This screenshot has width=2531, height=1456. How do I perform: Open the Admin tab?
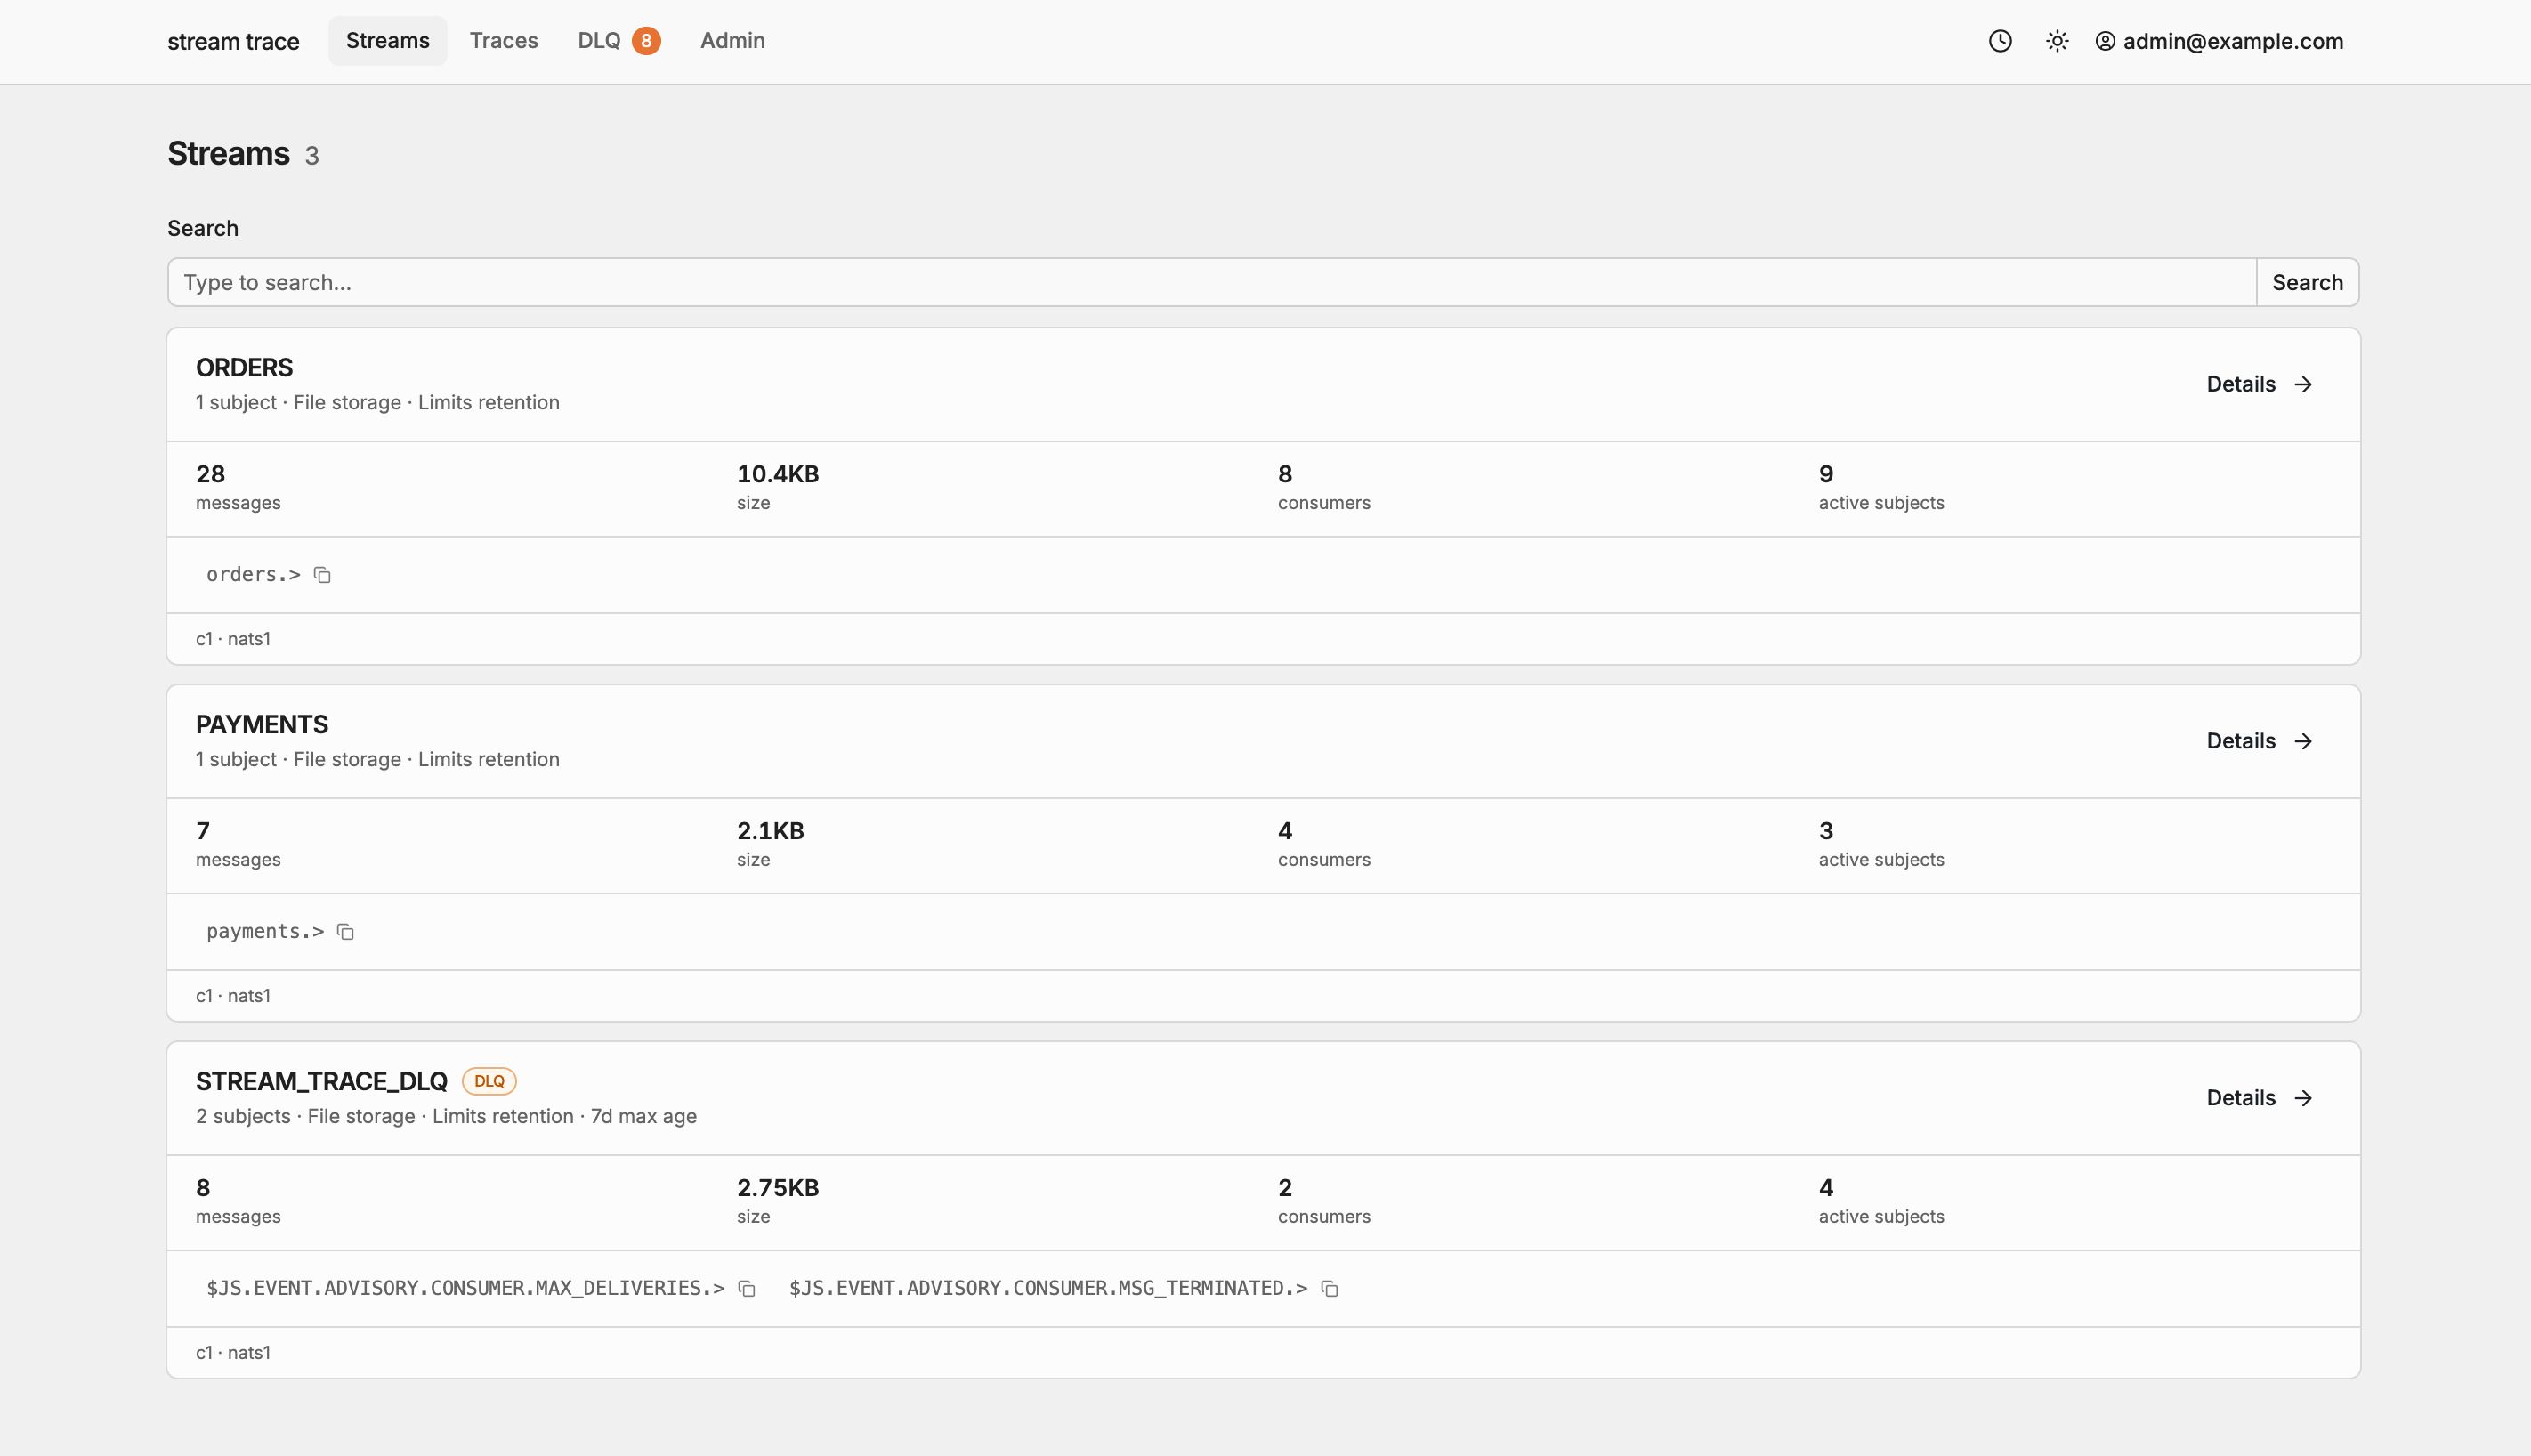pos(733,41)
